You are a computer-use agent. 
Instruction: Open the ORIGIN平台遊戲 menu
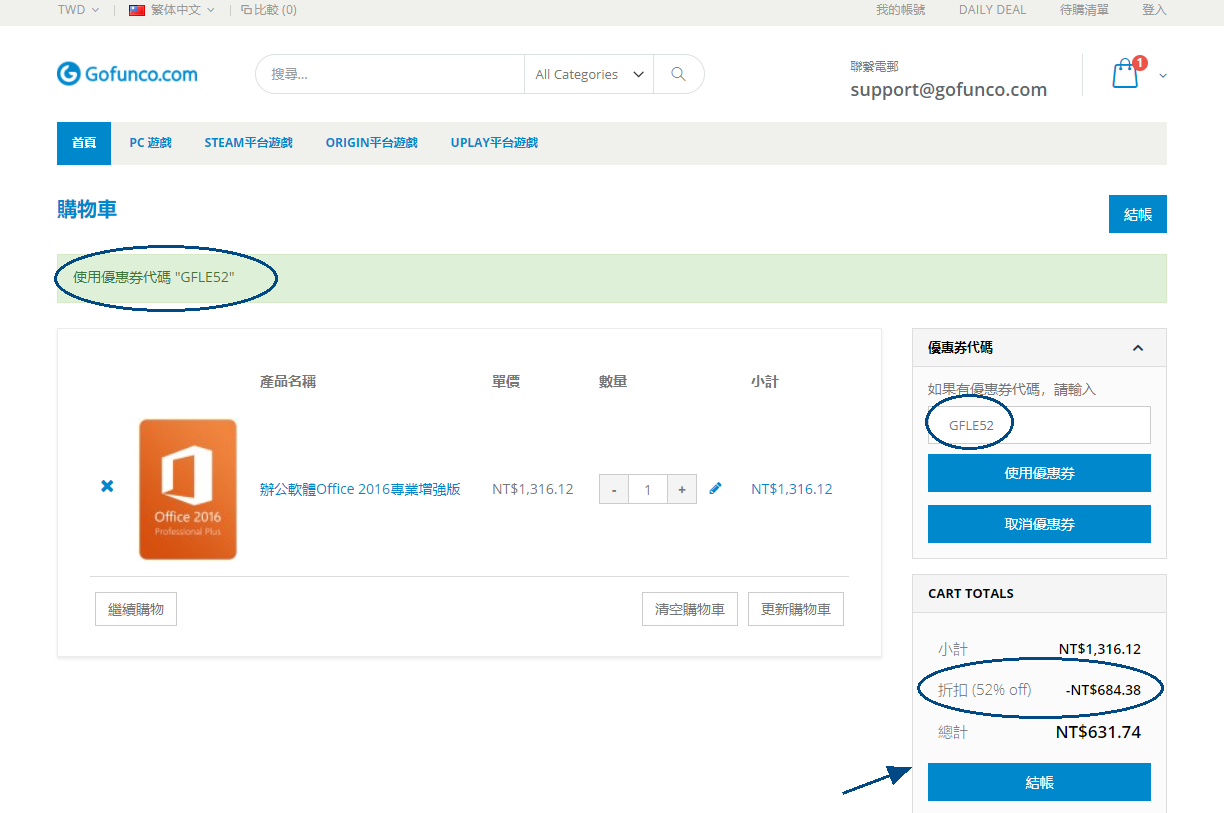(371, 143)
